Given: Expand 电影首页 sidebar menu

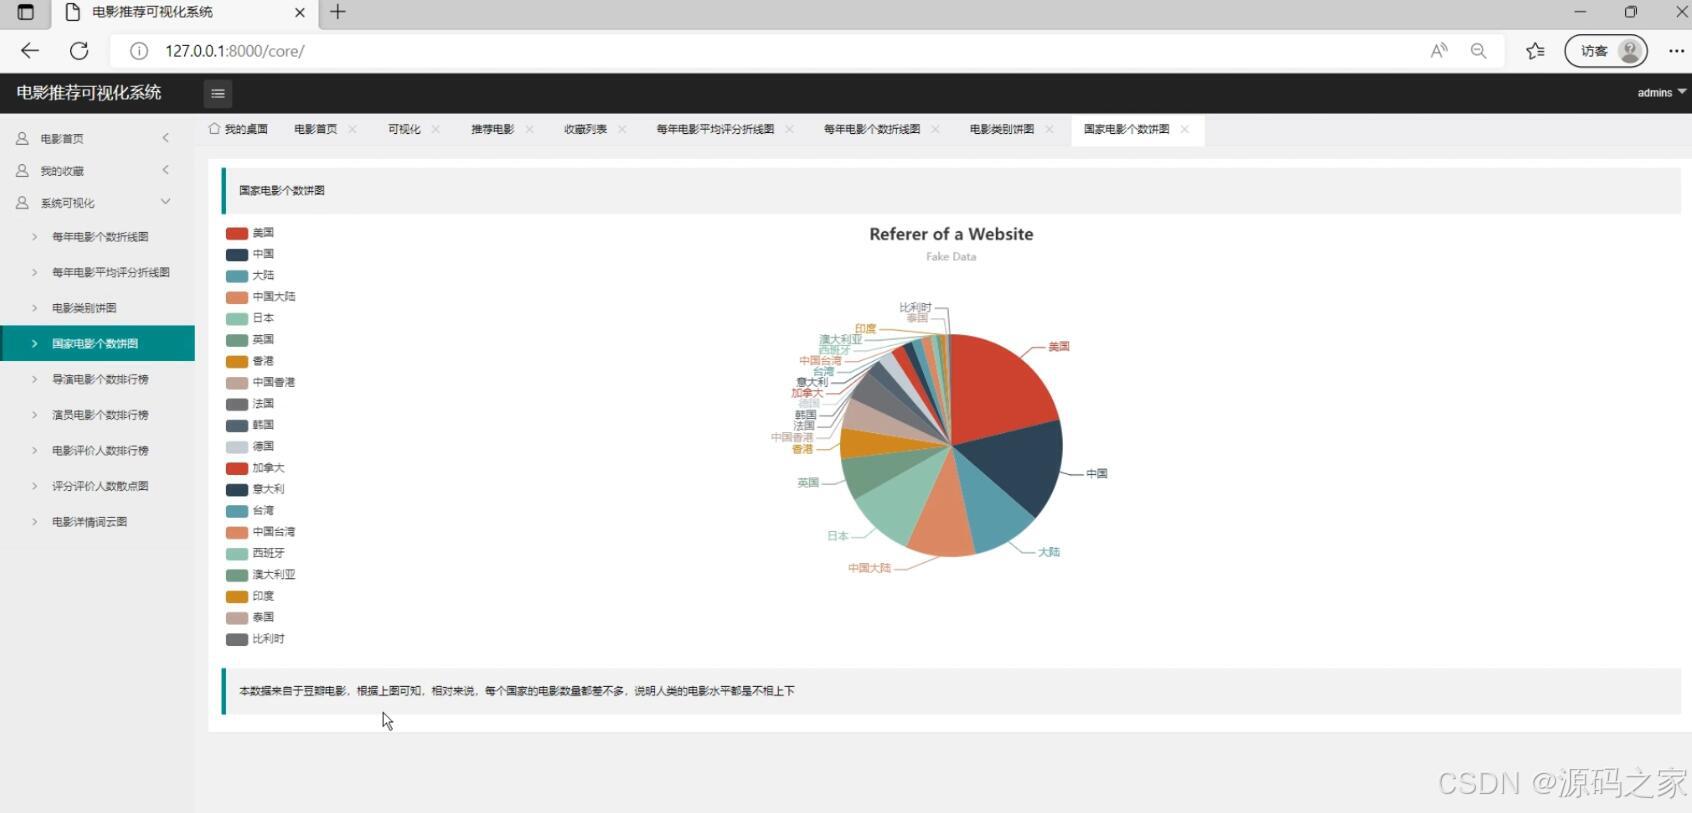Looking at the screenshot, I should coord(97,139).
